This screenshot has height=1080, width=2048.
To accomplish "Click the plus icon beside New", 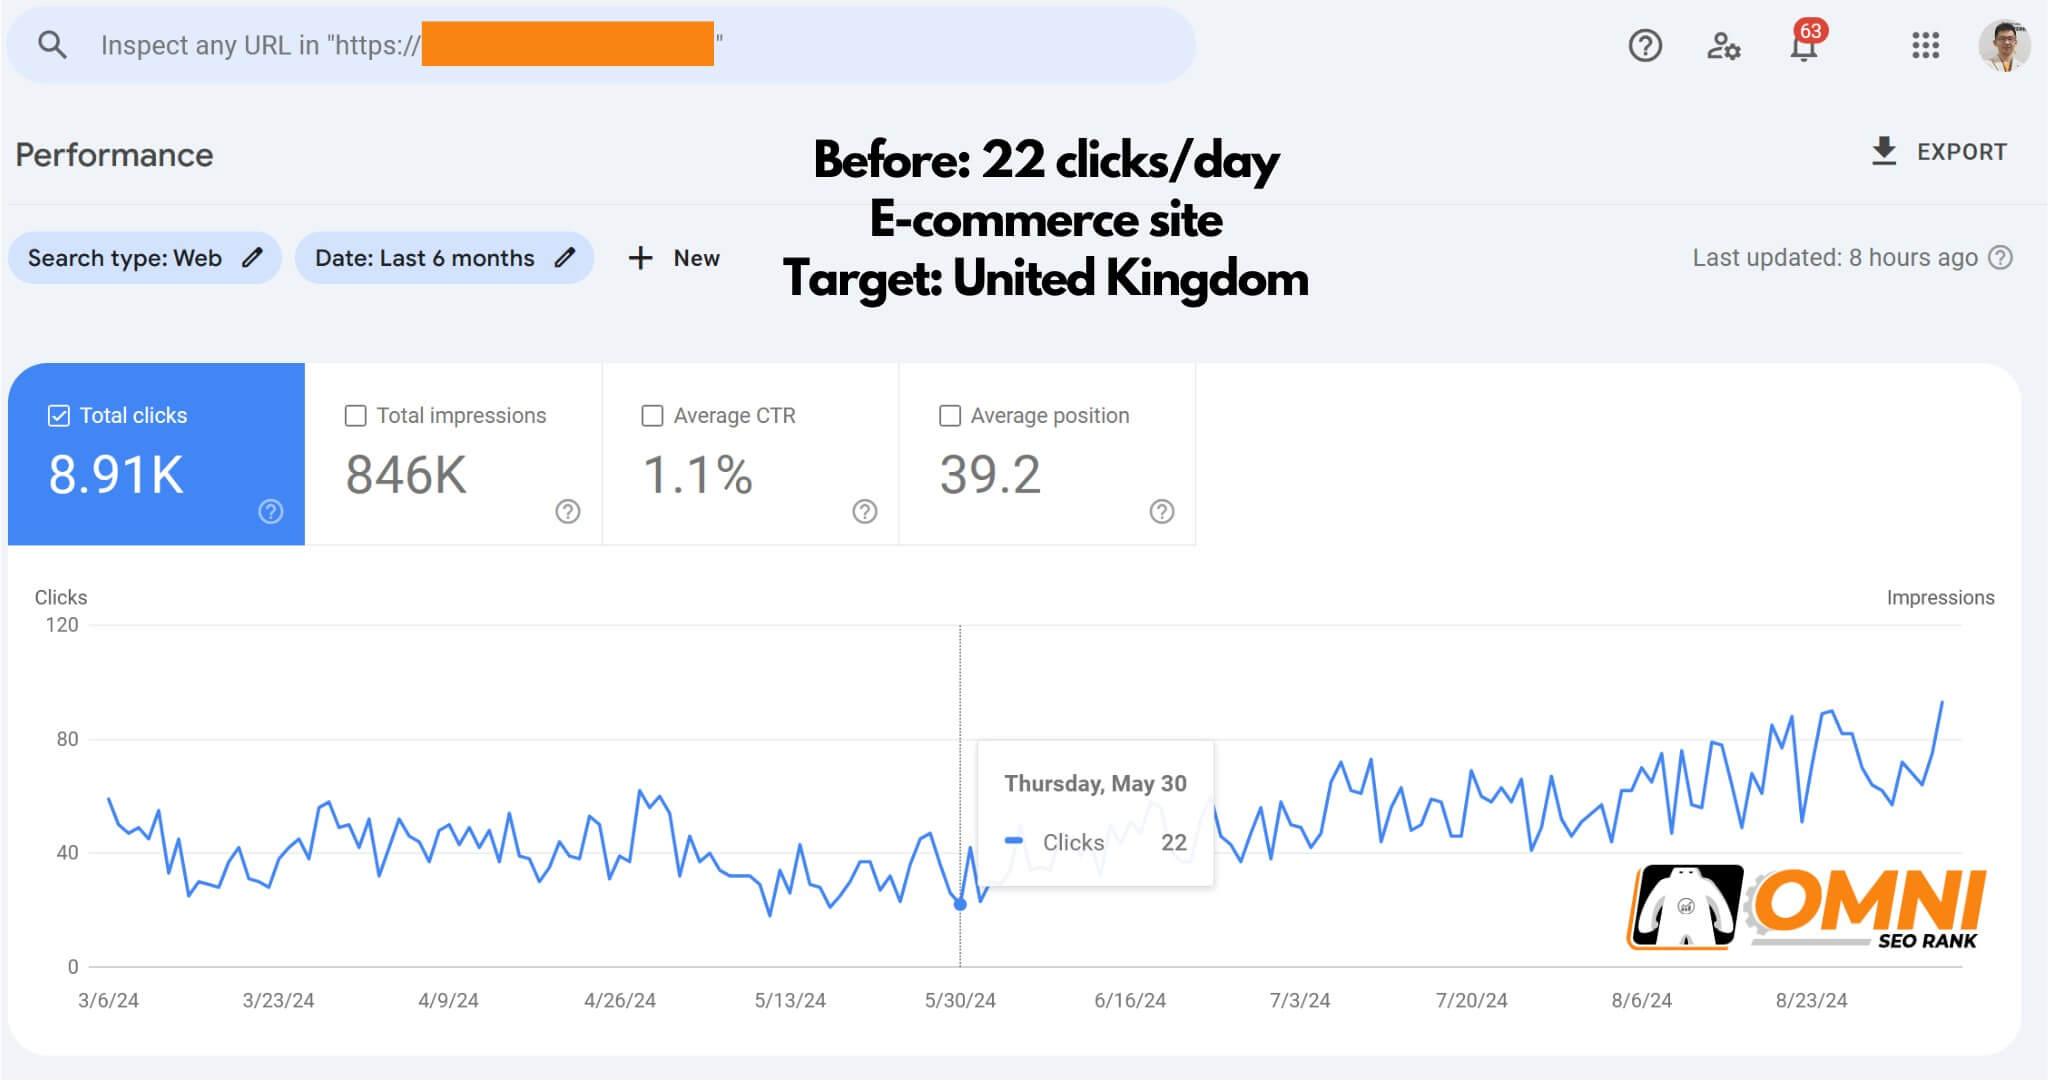I will (x=640, y=258).
